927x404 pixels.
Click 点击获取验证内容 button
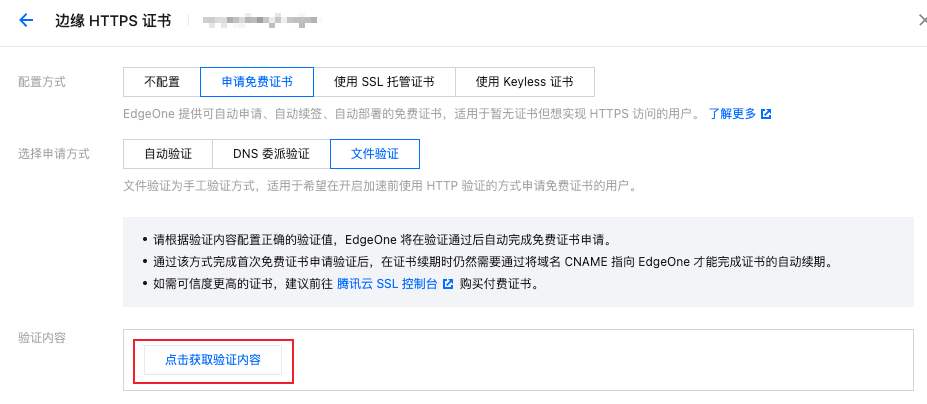click(213, 360)
